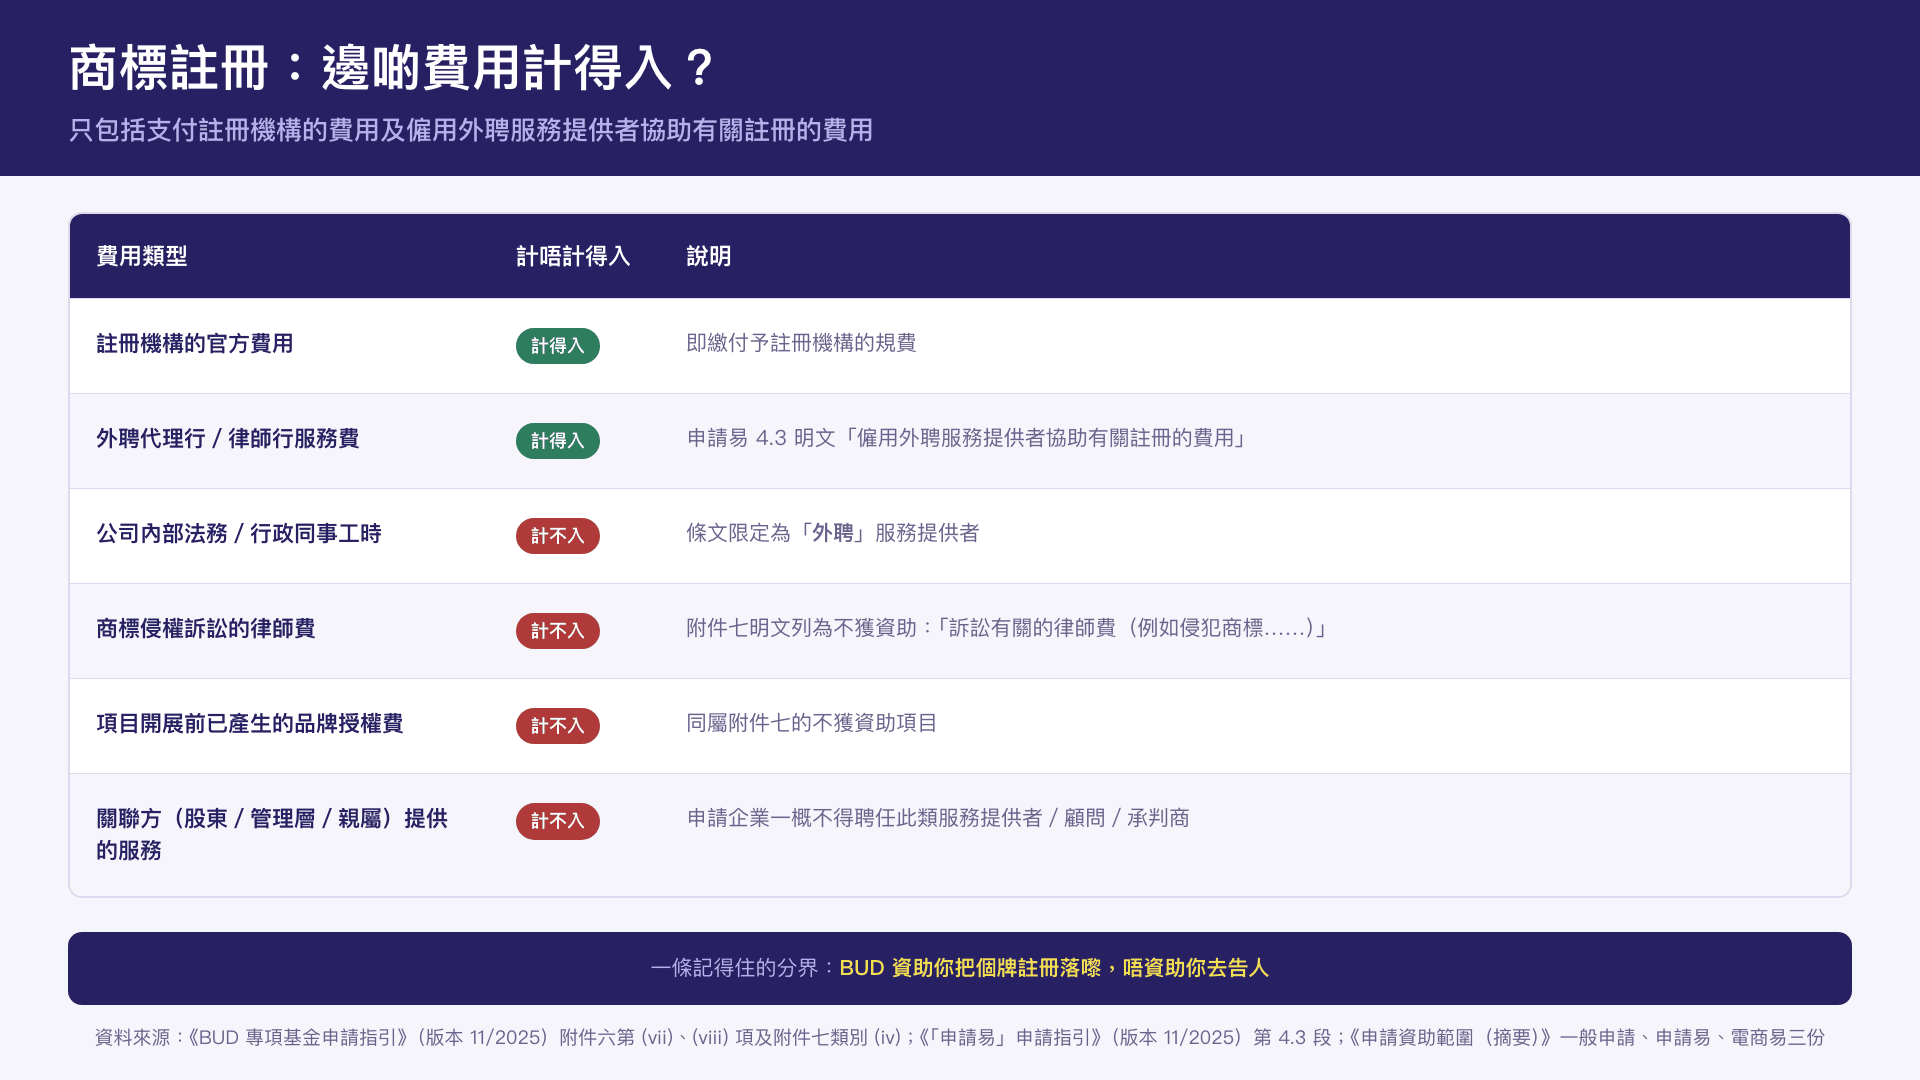The width and height of the screenshot is (1920, 1080).
Task: Click the 說明 column header
Action: coord(708,256)
